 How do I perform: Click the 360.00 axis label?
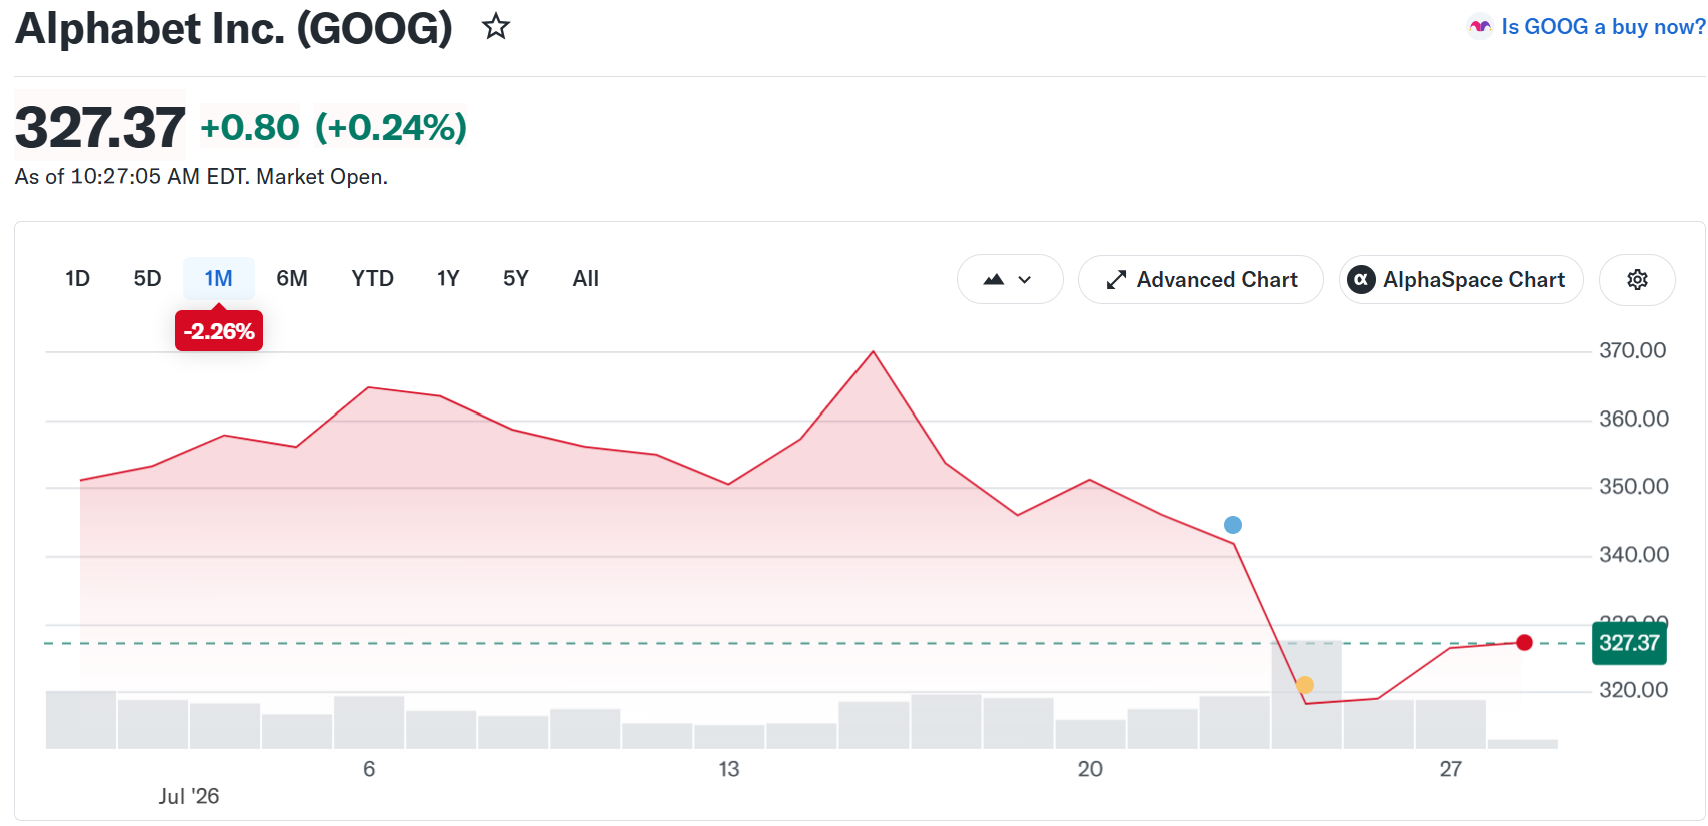[x=1633, y=419]
